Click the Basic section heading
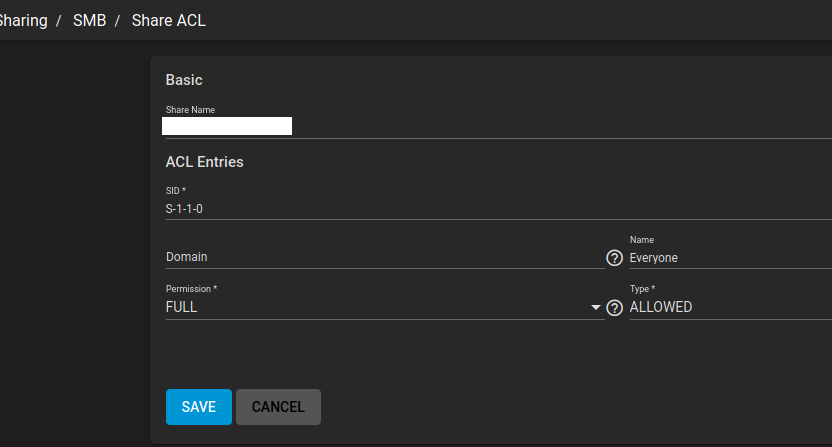832x447 pixels. [x=184, y=80]
